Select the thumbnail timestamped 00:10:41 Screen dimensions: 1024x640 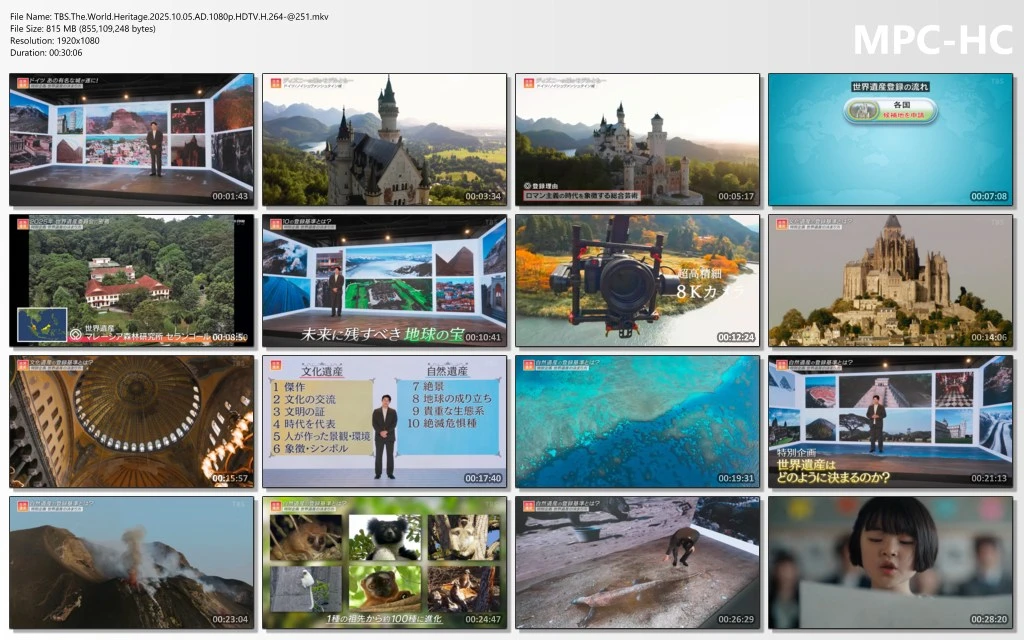click(x=384, y=280)
